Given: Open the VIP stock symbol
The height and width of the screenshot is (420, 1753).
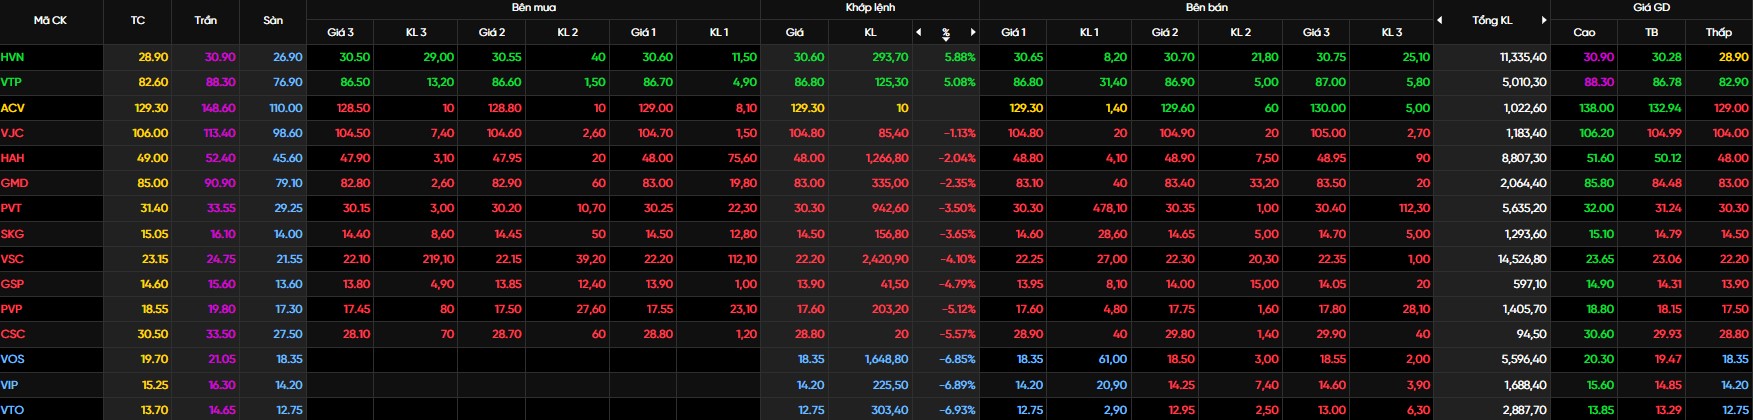Looking at the screenshot, I should (x=9, y=385).
